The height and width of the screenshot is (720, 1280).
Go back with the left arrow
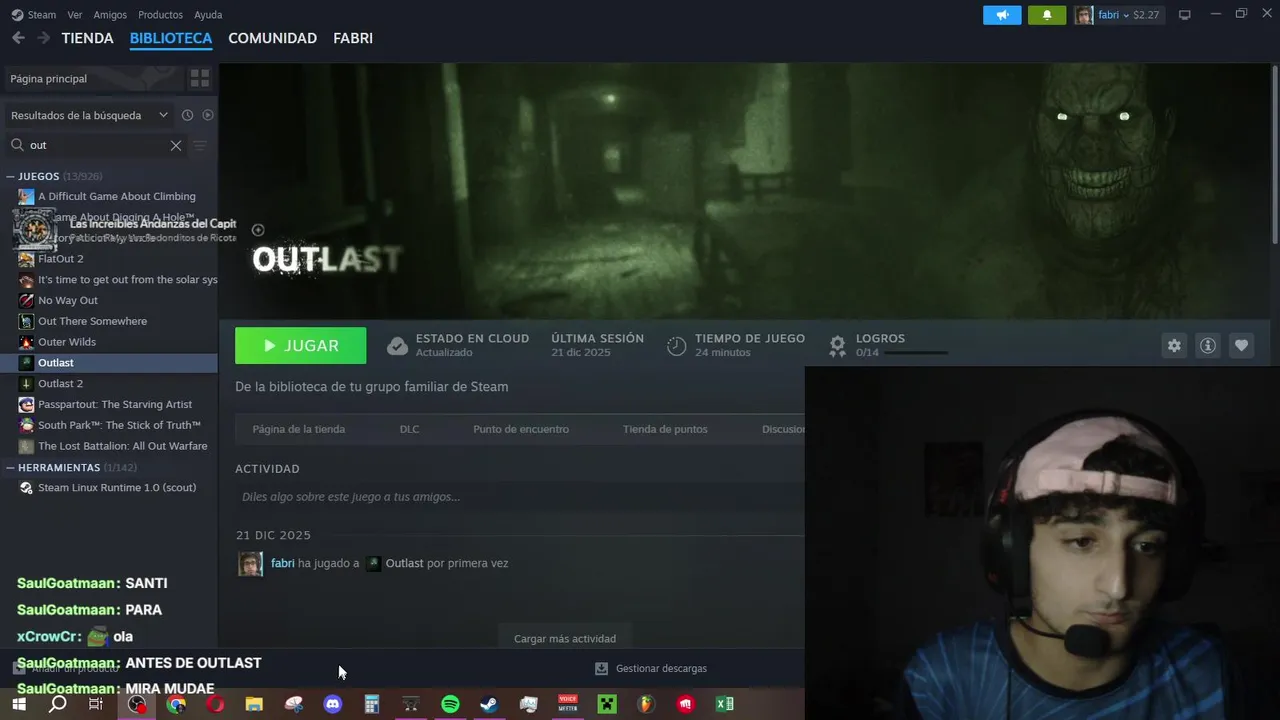point(18,38)
